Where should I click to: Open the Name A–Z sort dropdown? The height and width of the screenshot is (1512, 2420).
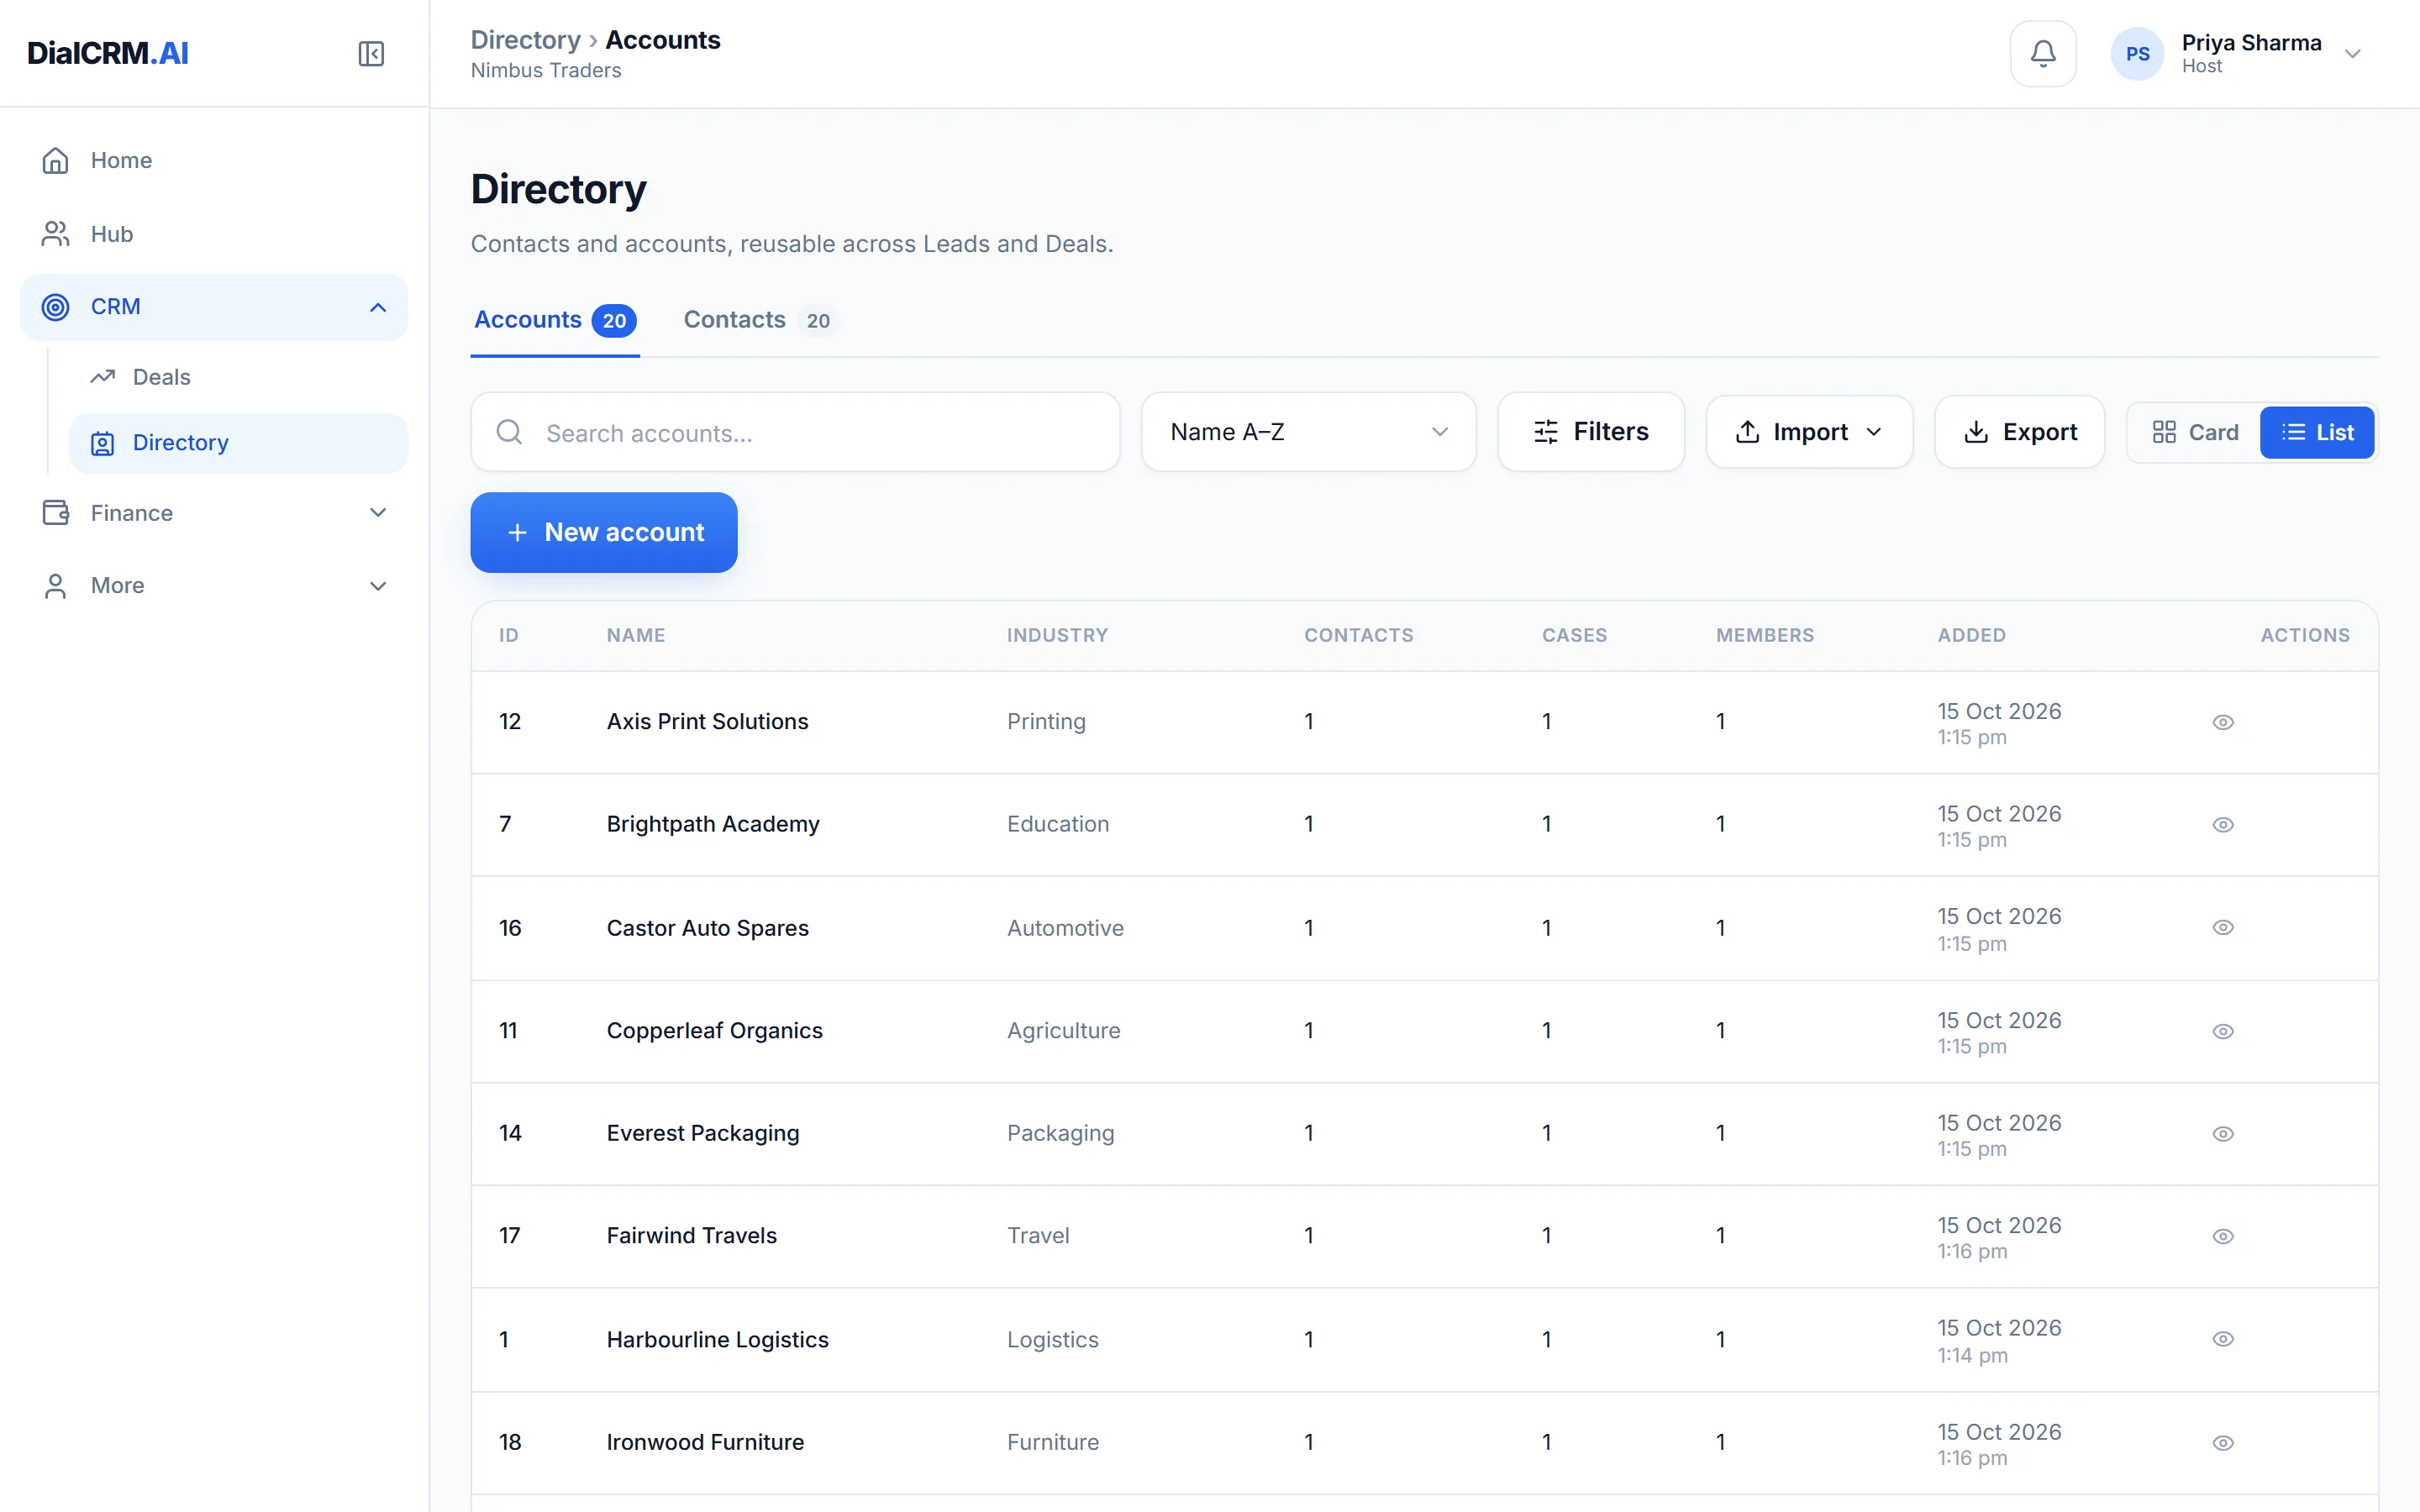click(x=1308, y=432)
